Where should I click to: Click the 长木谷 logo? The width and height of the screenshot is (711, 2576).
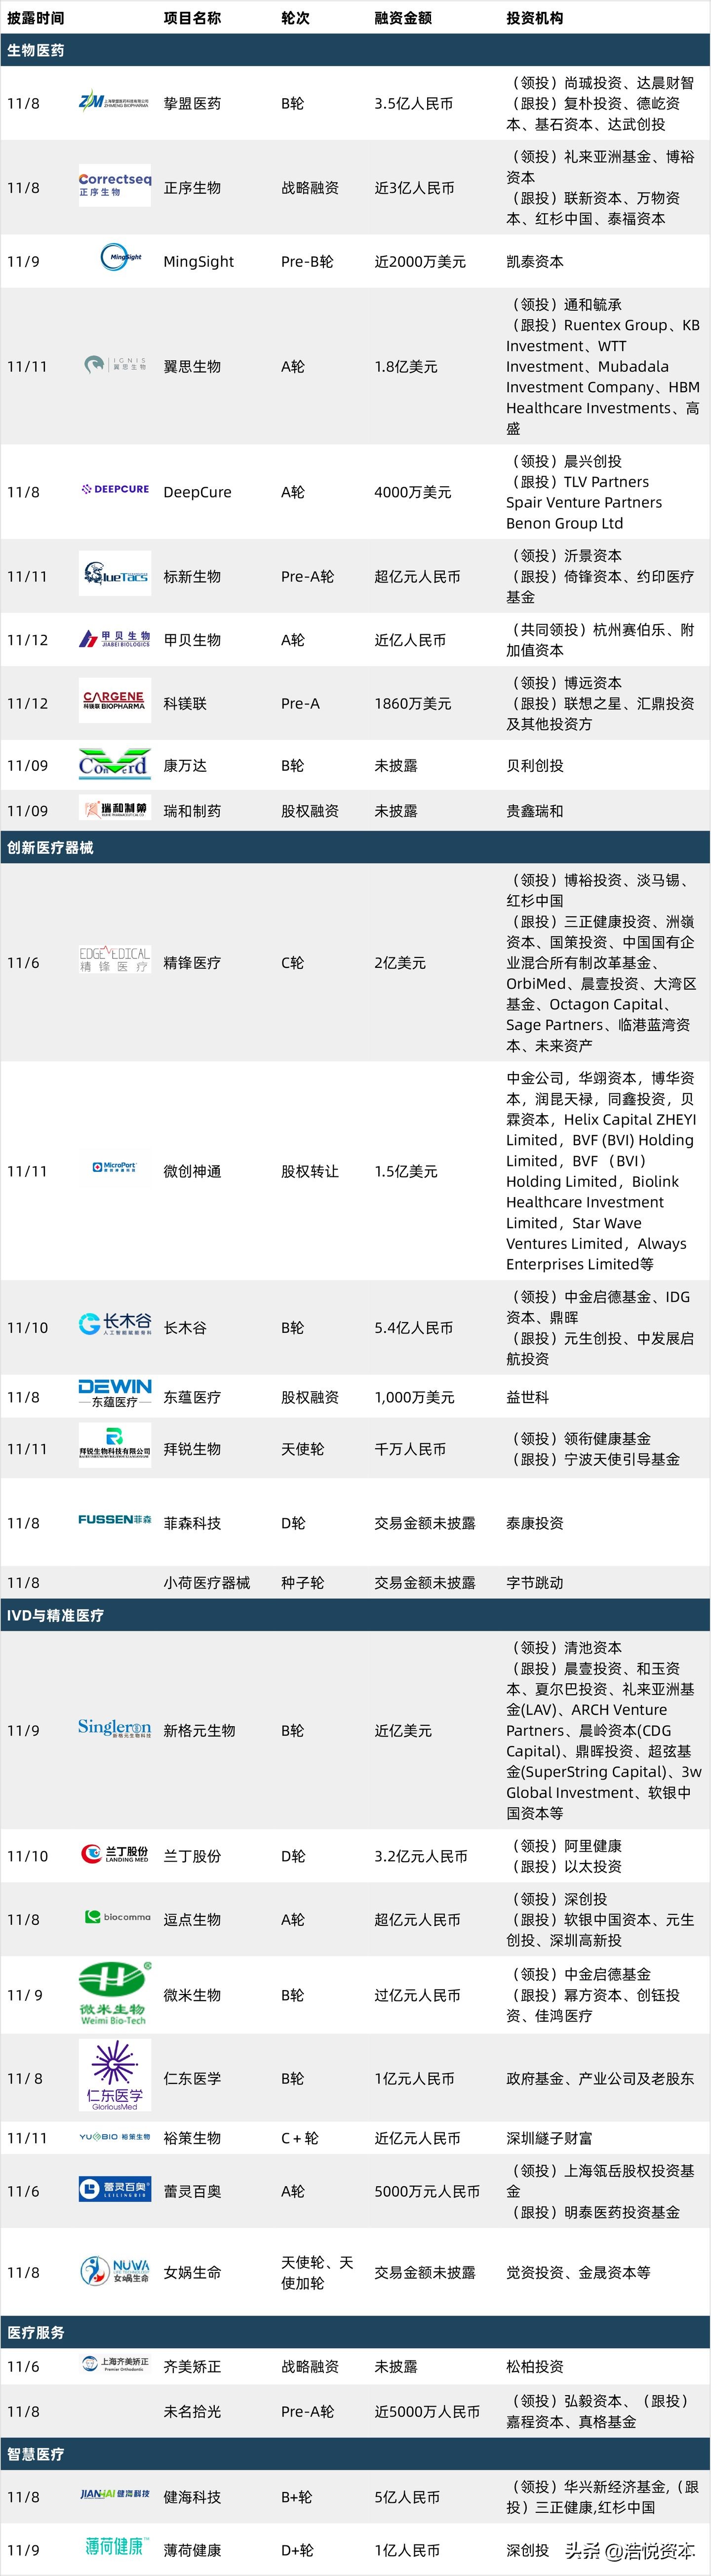[115, 1325]
